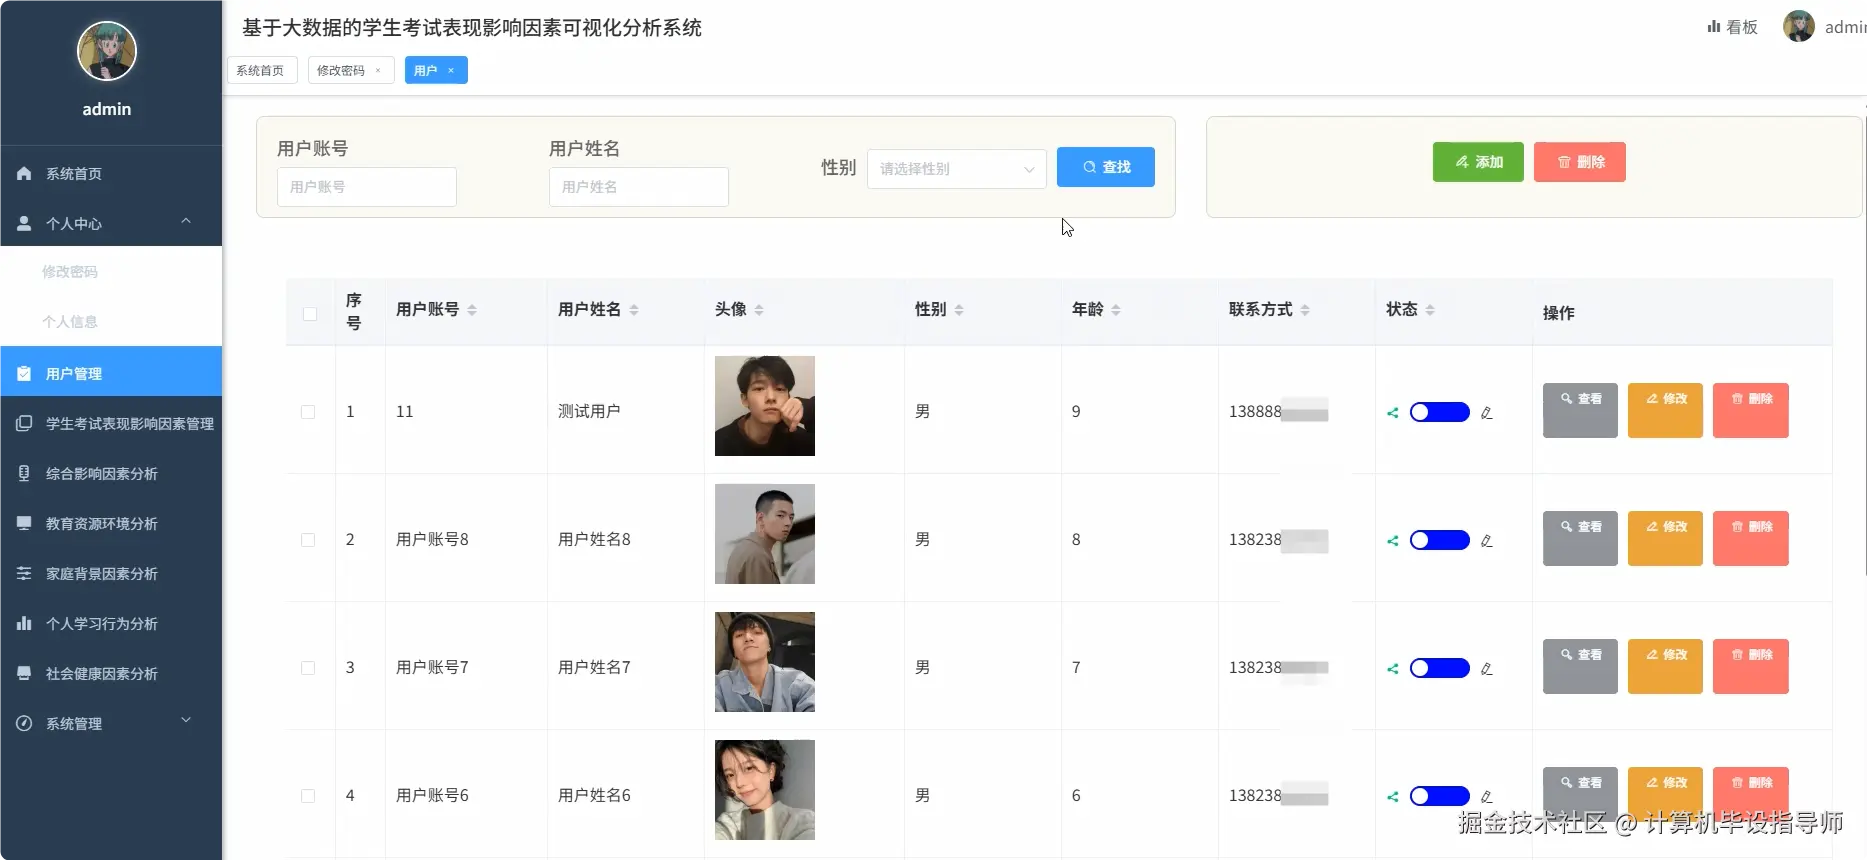The height and width of the screenshot is (860, 1867).
Task: Click the status edit pencil in 测试用户 row
Action: [x=1487, y=412]
